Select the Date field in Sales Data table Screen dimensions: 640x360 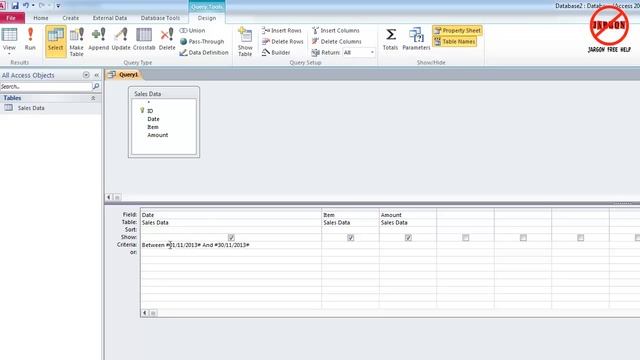point(153,119)
